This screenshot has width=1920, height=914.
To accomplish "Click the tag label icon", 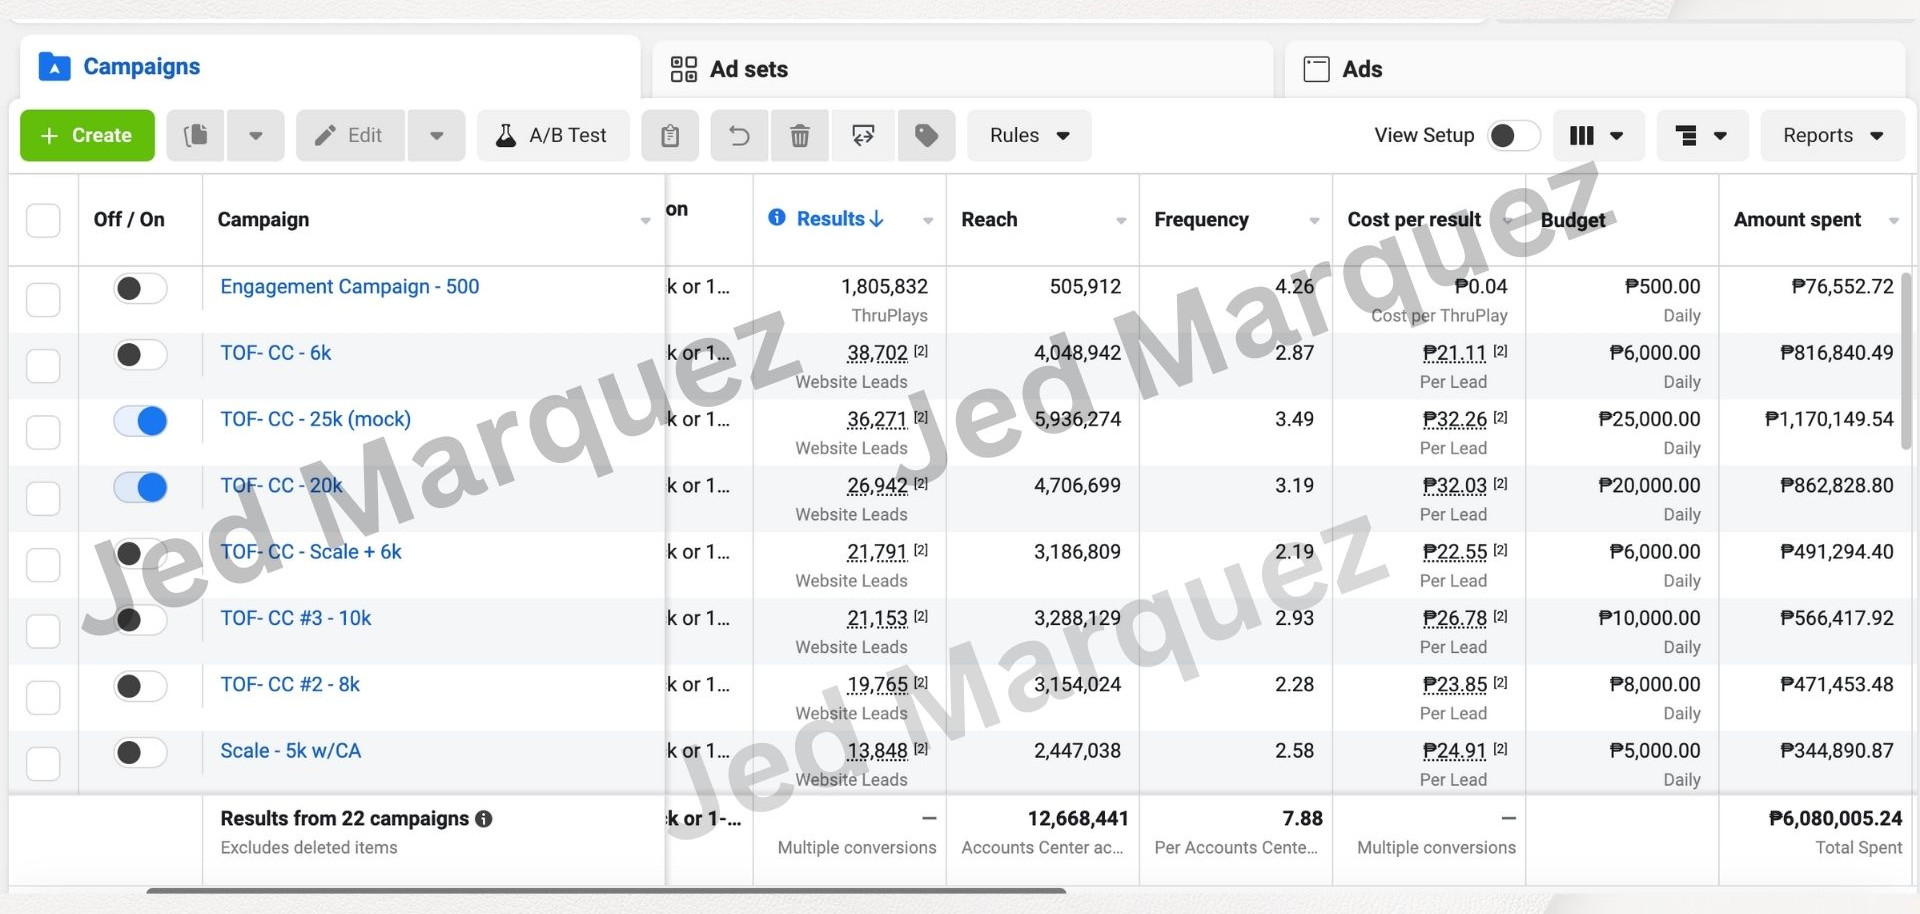I will pos(926,135).
